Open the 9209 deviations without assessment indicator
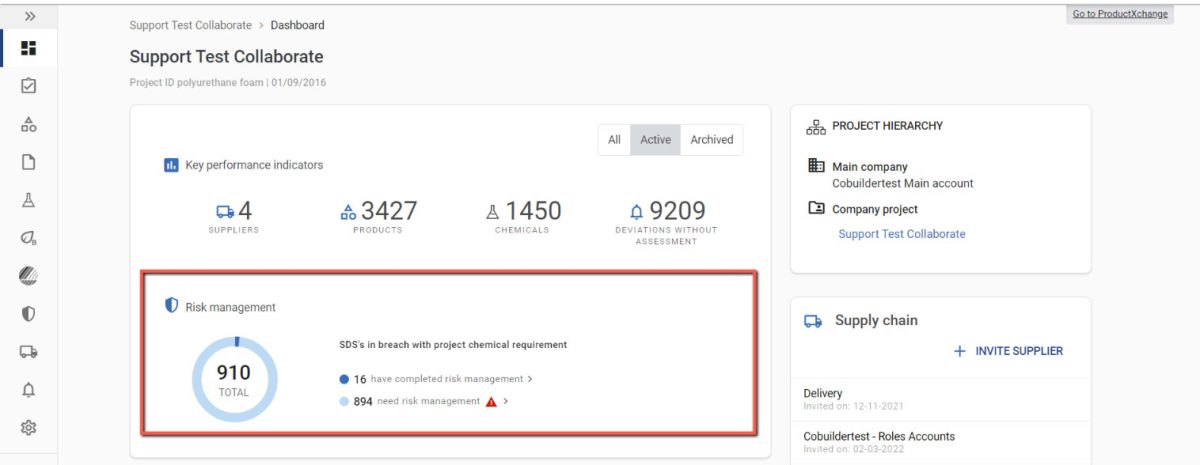This screenshot has height=465, width=1200. coord(666,222)
